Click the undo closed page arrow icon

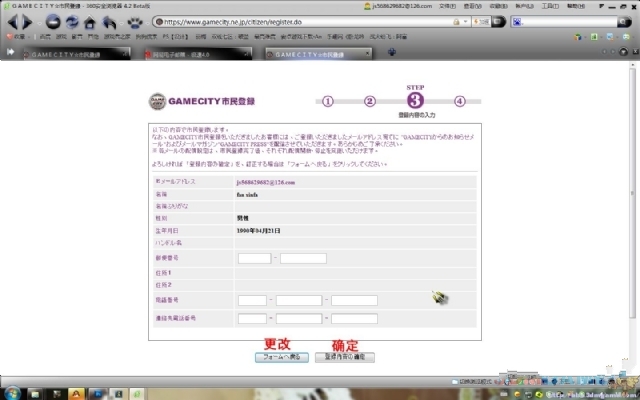(x=109, y=22)
